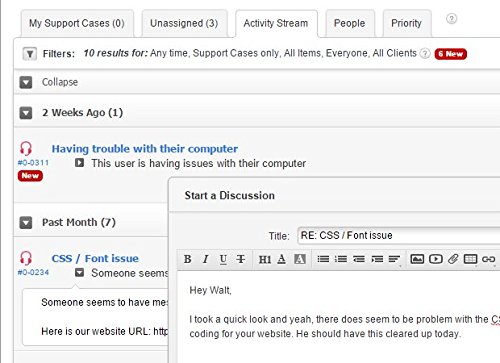Click the help icon after All Clients

click(x=425, y=53)
